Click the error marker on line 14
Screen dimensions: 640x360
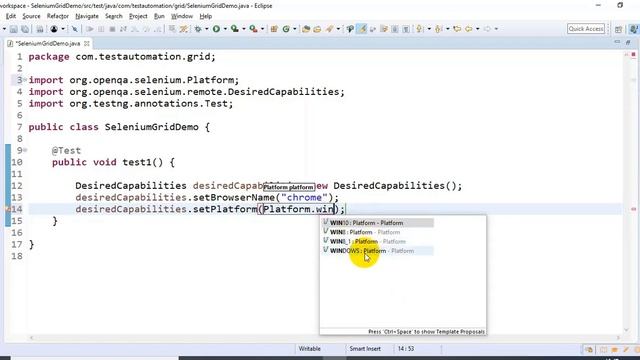(x=7, y=209)
